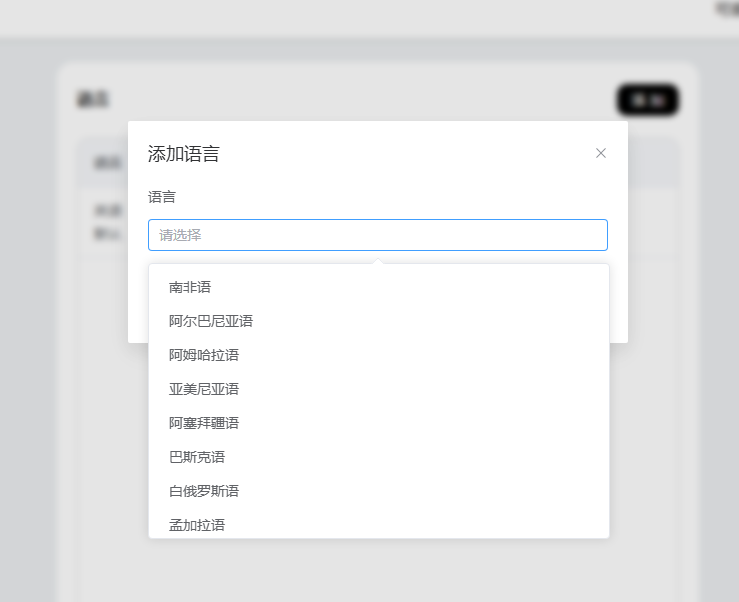This screenshot has height=602, width=739.
Task: Choose 孟加拉语 at the list bottom
Action: coord(197,524)
